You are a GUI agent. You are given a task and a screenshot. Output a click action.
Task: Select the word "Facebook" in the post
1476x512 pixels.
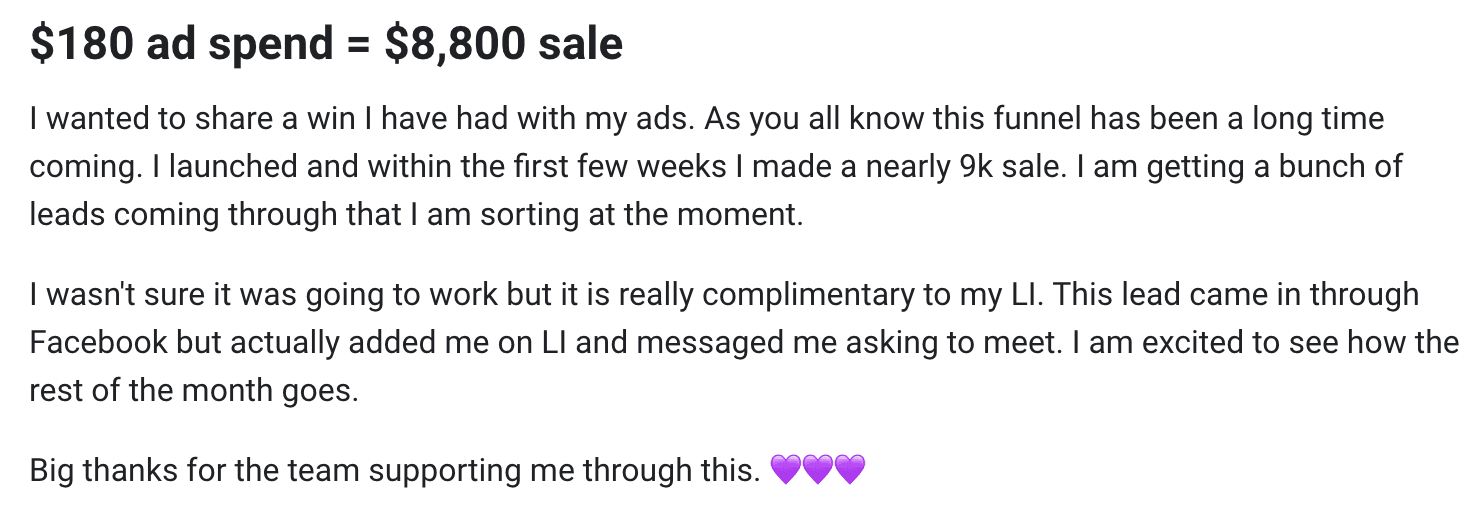tap(99, 342)
